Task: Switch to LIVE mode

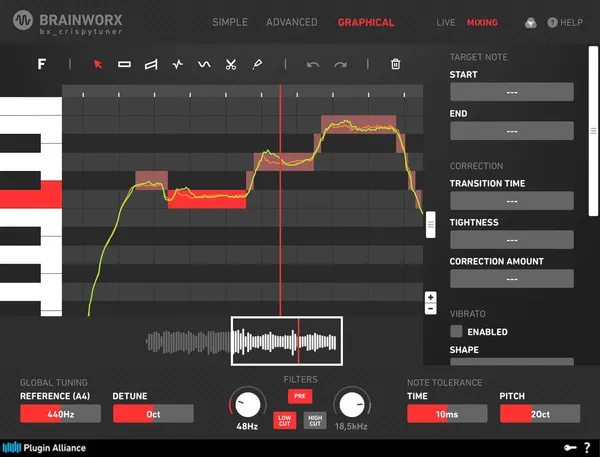Action: (446, 23)
